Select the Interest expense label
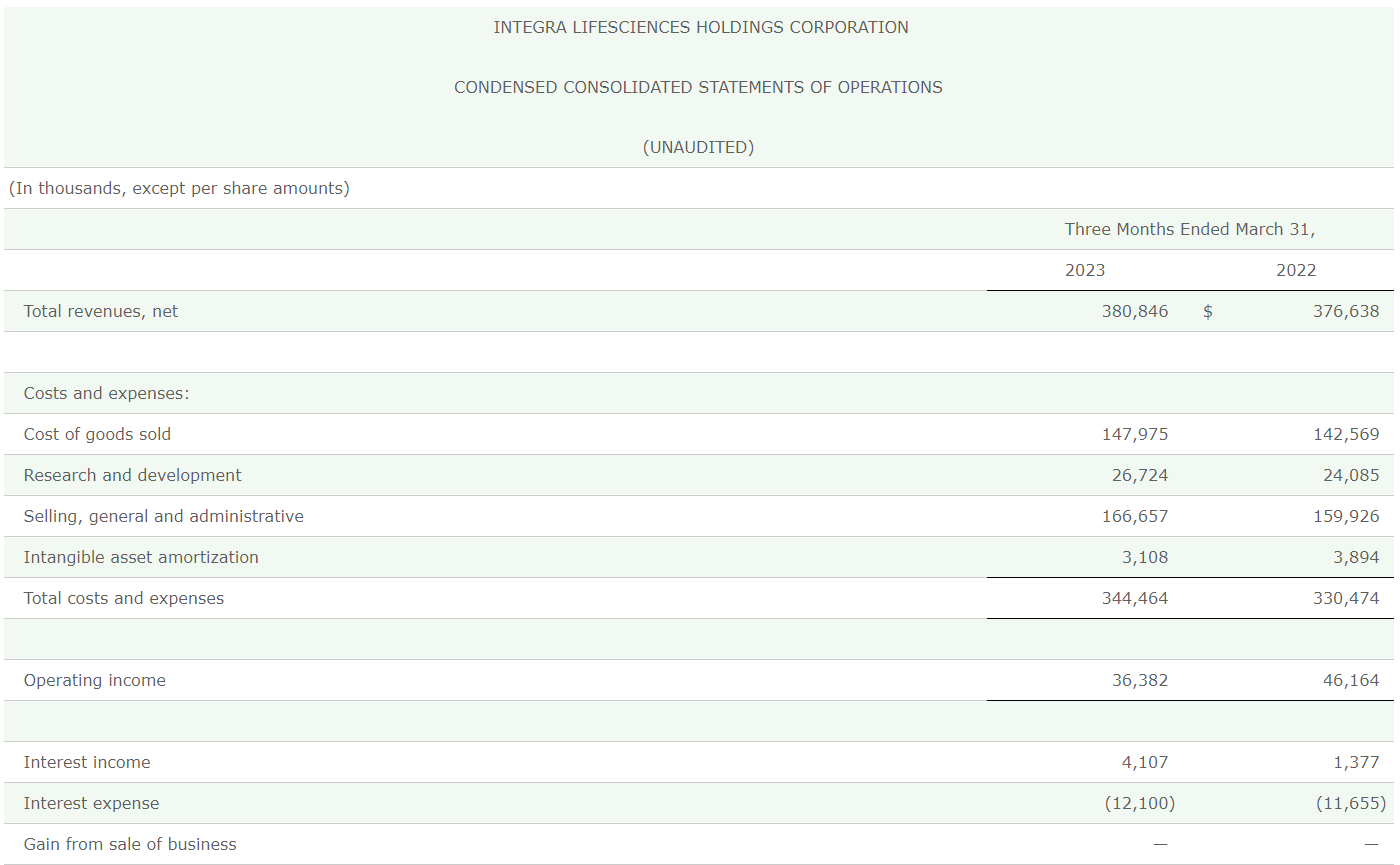 pyautogui.click(x=91, y=803)
